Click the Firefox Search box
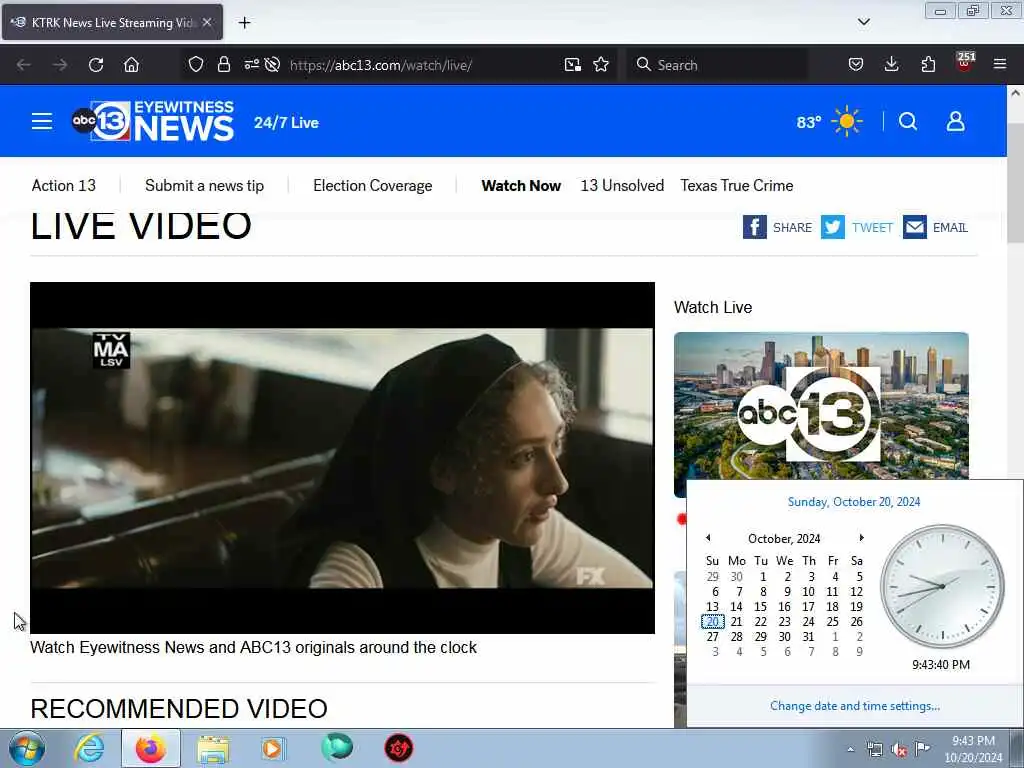The image size is (1024, 768). click(x=718, y=65)
